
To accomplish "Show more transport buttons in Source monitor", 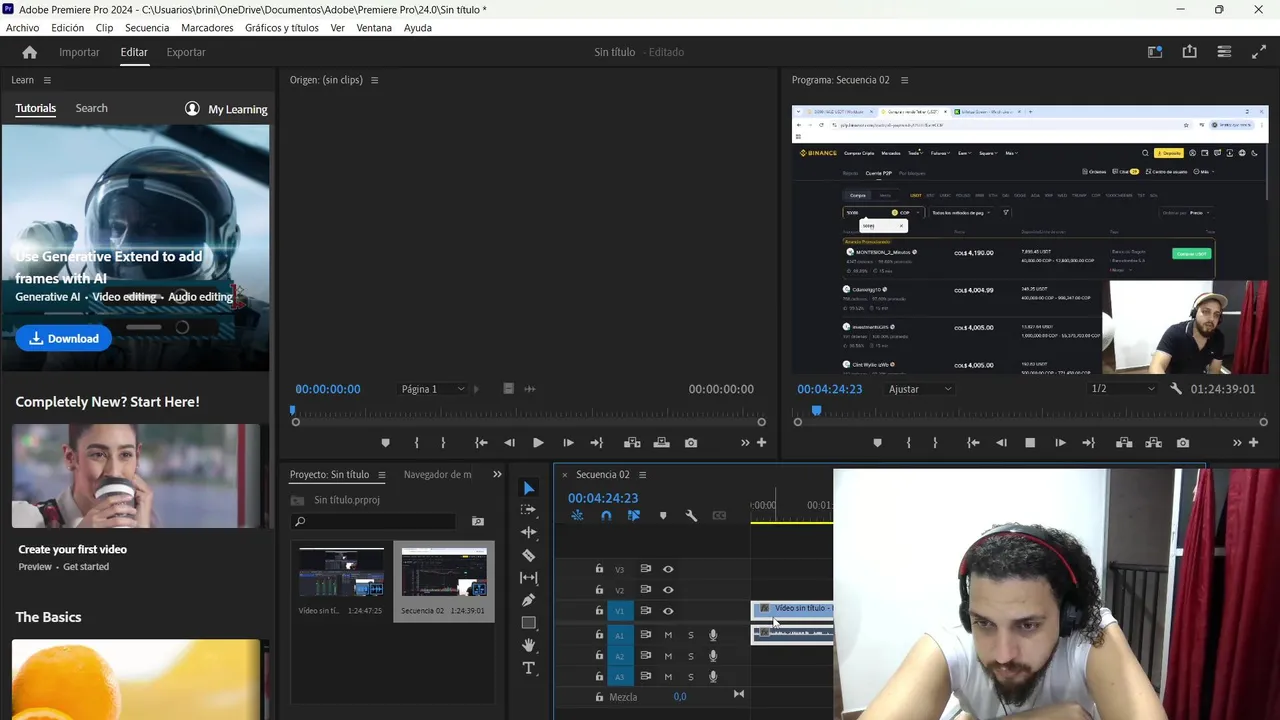I will click(745, 443).
